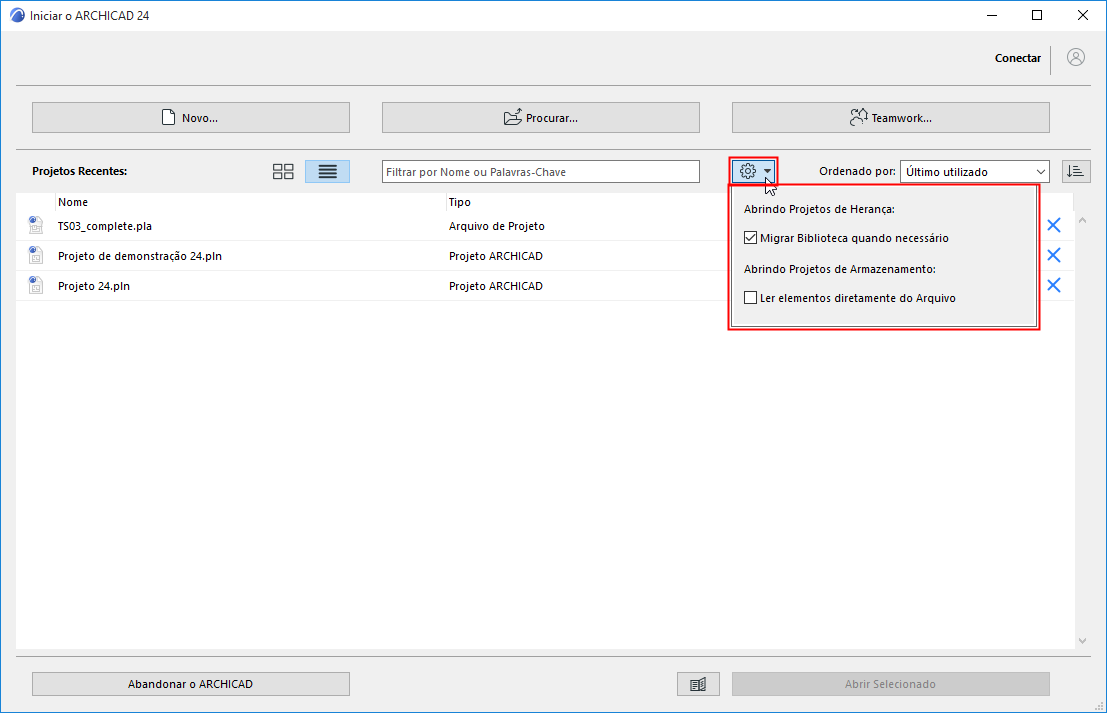Click the list scroll down arrow
The width and height of the screenshot is (1107, 713).
1082,641
